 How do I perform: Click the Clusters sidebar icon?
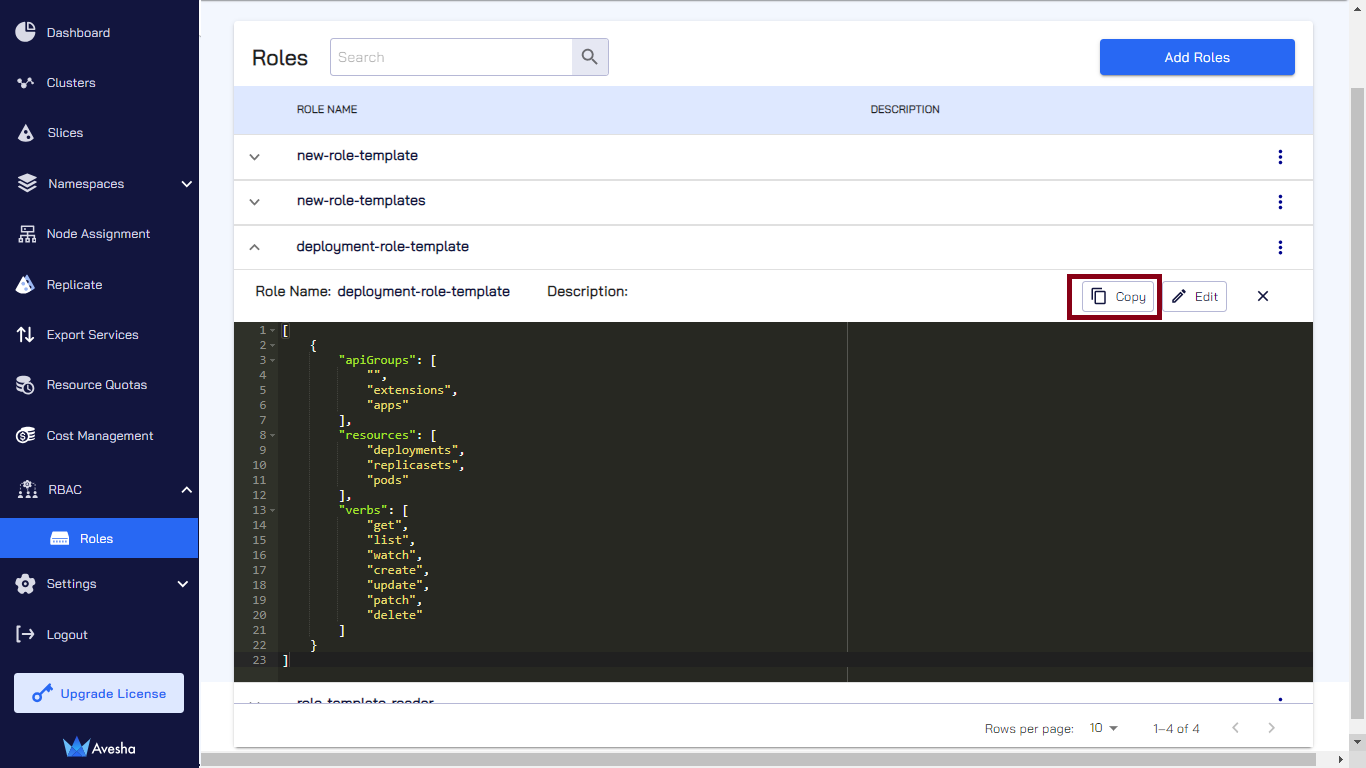[26, 82]
